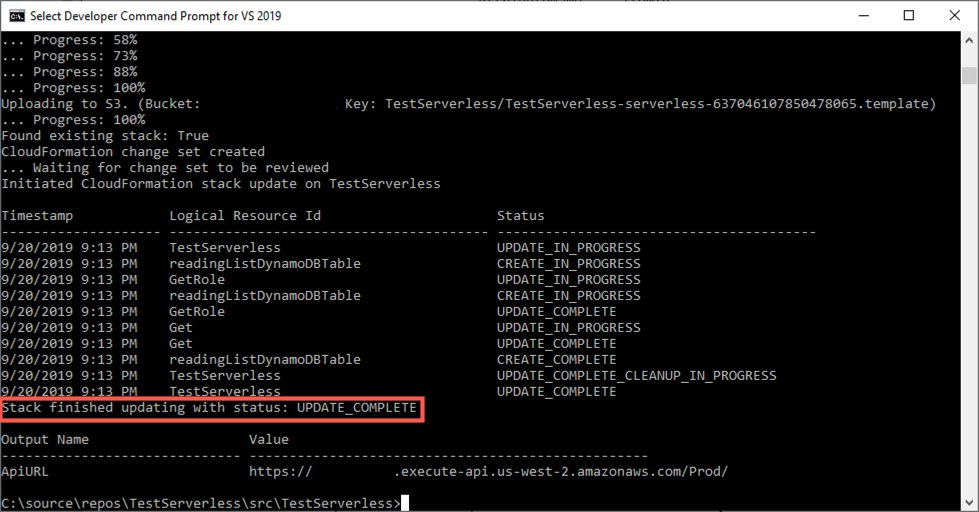Click 'Stack finished updating with status: UPDATE_COMPLETE' line
The height and width of the screenshot is (512, 979).
[209, 408]
